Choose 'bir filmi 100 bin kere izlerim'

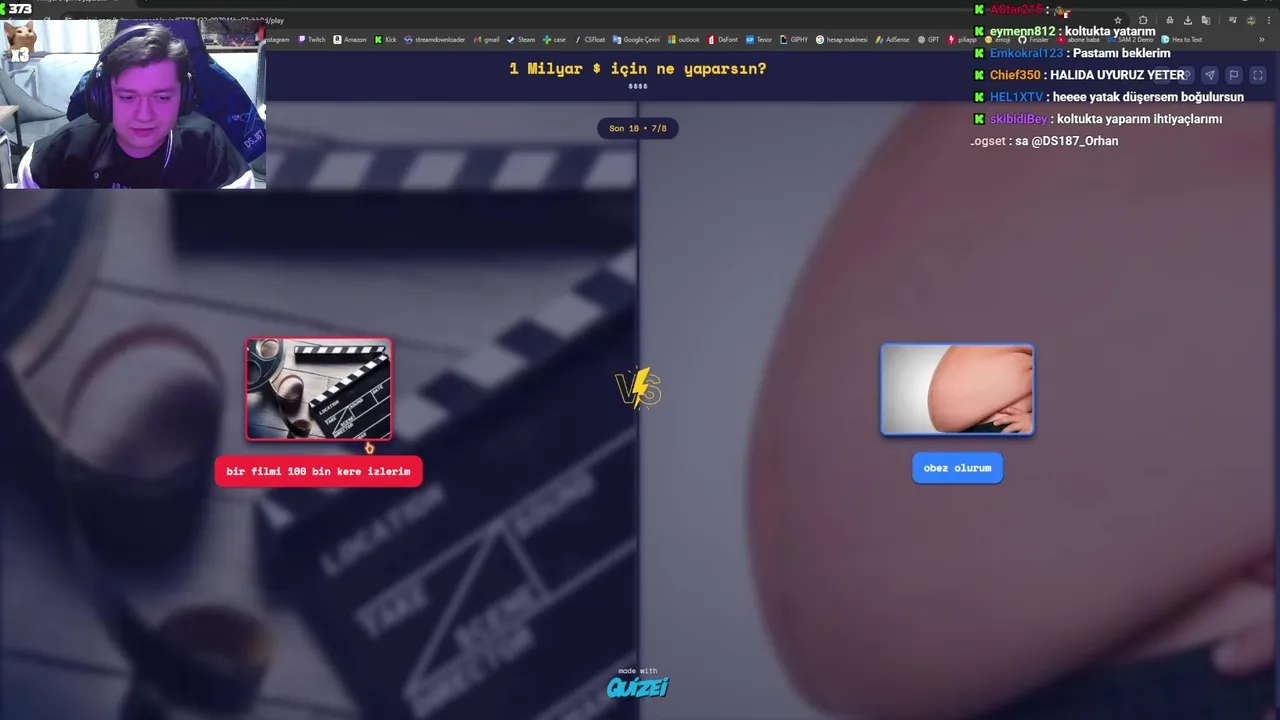(x=318, y=471)
